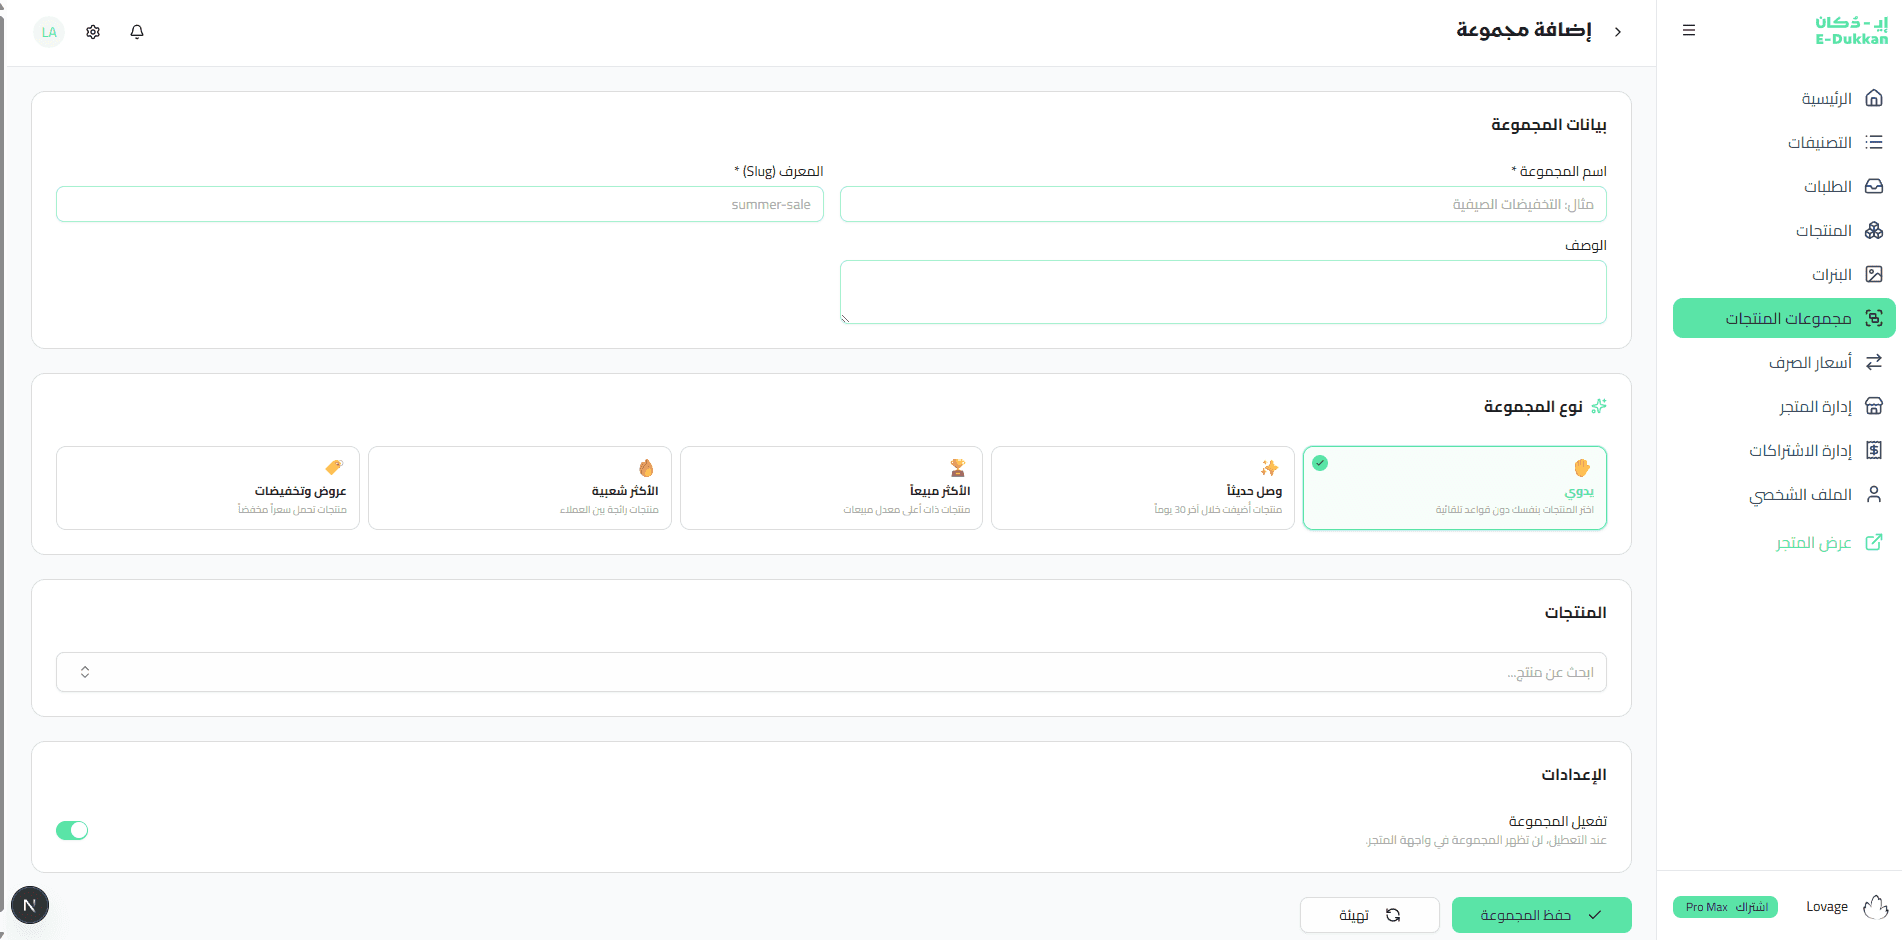
Task: Click the hand icon on the يدوي card
Action: pyautogui.click(x=1582, y=468)
